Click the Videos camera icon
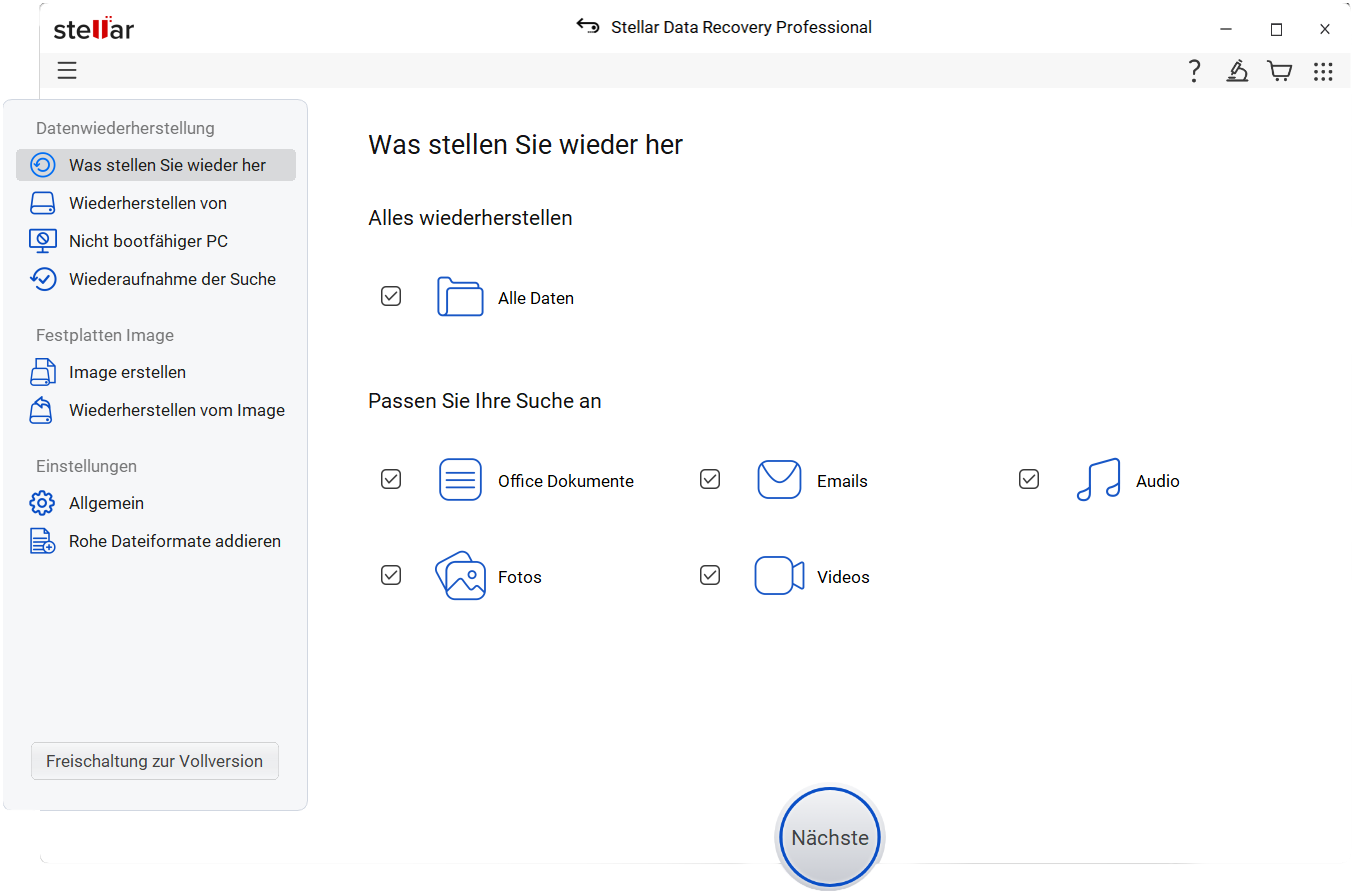Image resolution: width=1352 pixels, height=891 pixels. pos(779,576)
